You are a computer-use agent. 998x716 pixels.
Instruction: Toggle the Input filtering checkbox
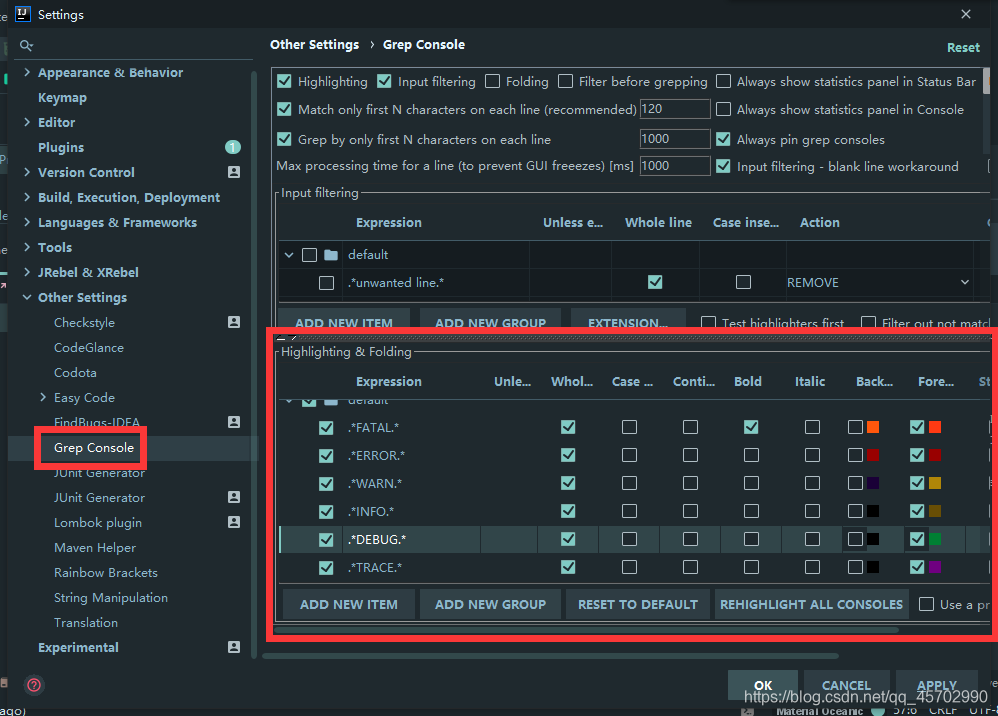384,81
